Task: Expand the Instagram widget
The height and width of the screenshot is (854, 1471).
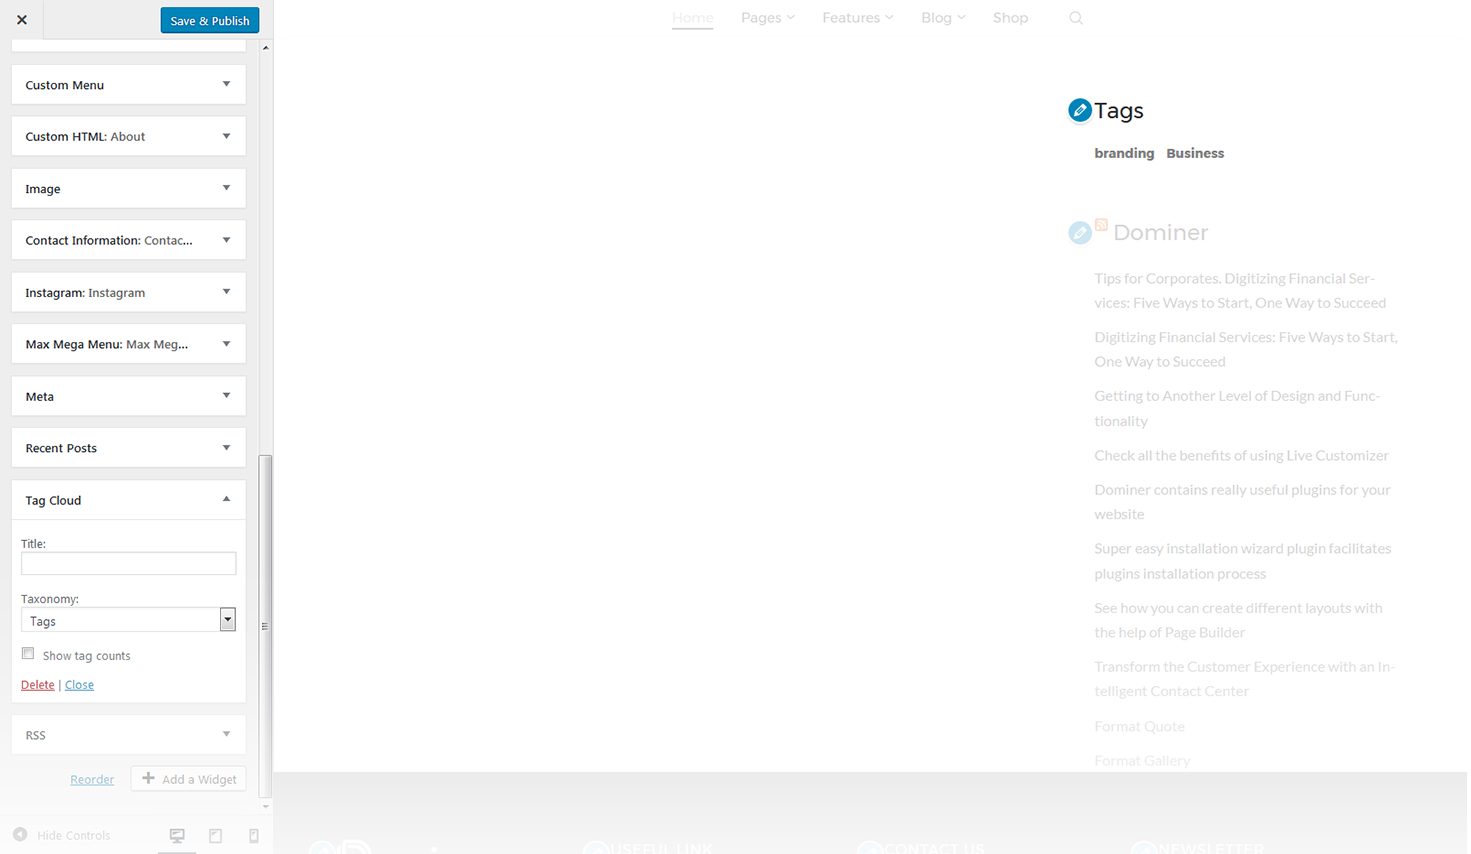Action: point(128,293)
